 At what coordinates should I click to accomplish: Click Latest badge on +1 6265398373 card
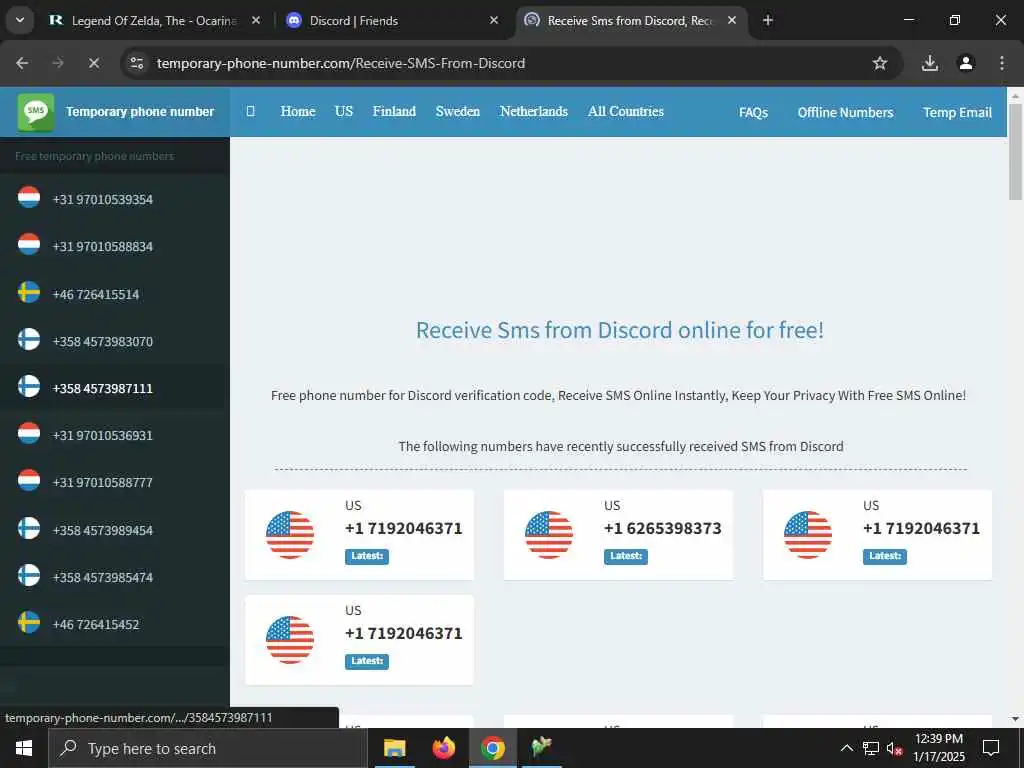click(x=626, y=556)
